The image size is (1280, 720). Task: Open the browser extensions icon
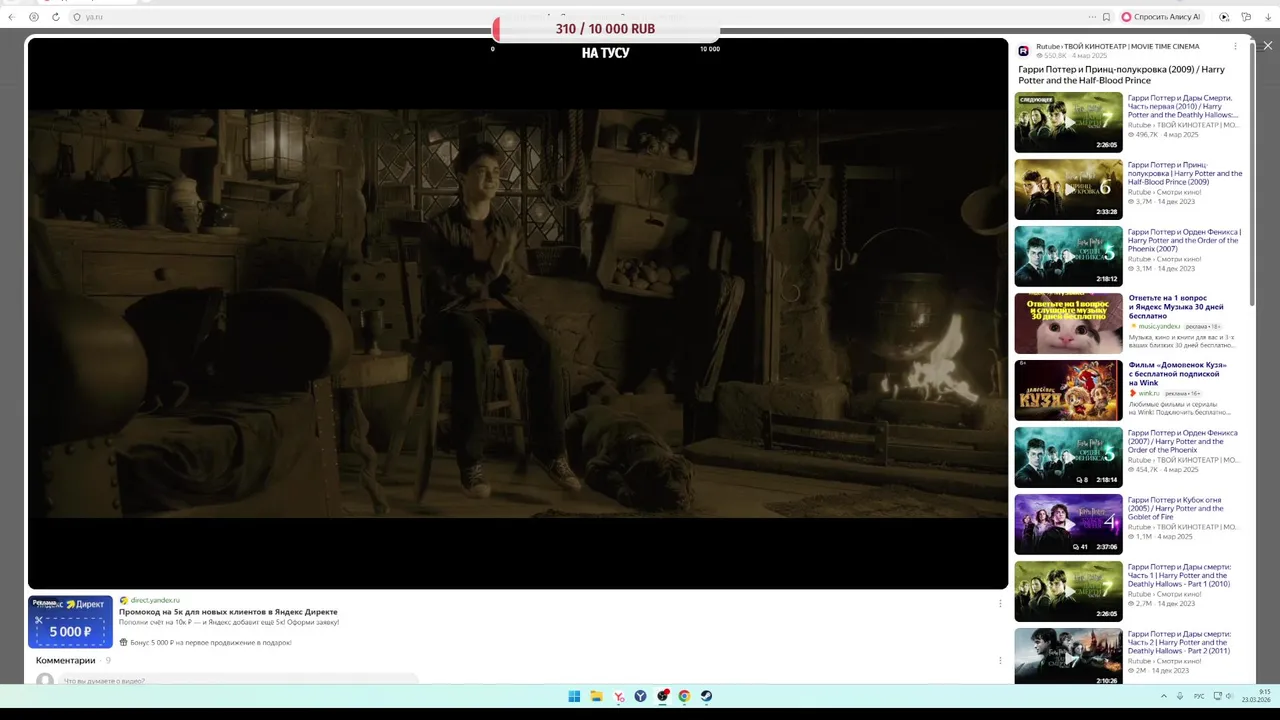click(x=1246, y=17)
